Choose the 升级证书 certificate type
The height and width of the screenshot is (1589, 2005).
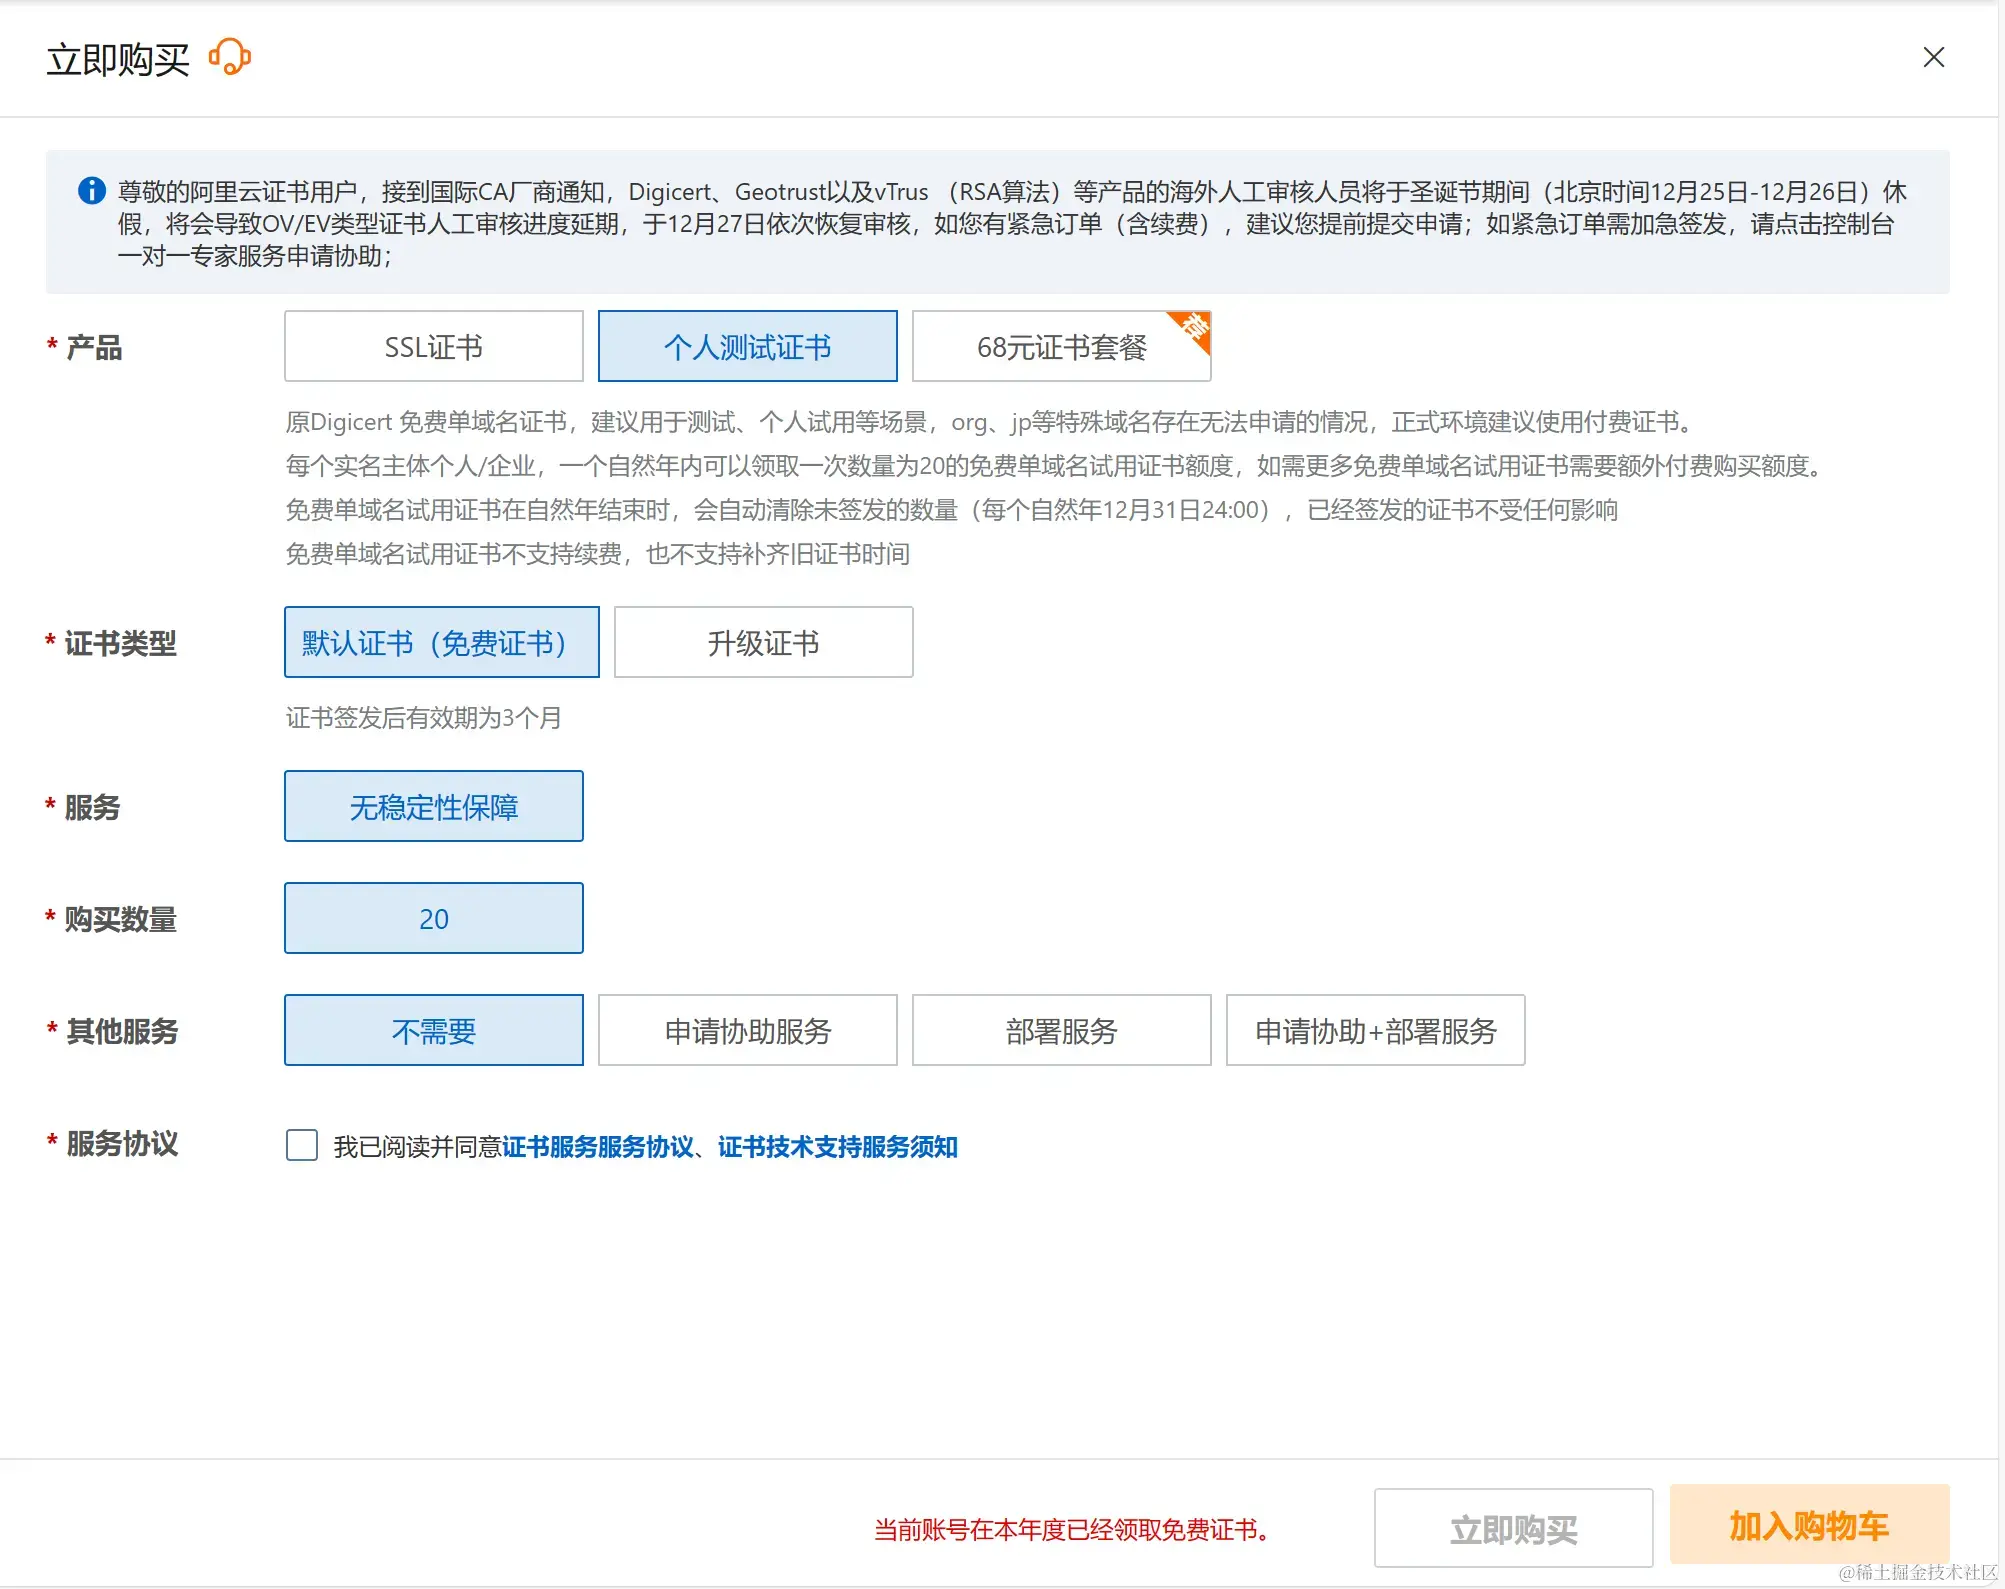763,643
